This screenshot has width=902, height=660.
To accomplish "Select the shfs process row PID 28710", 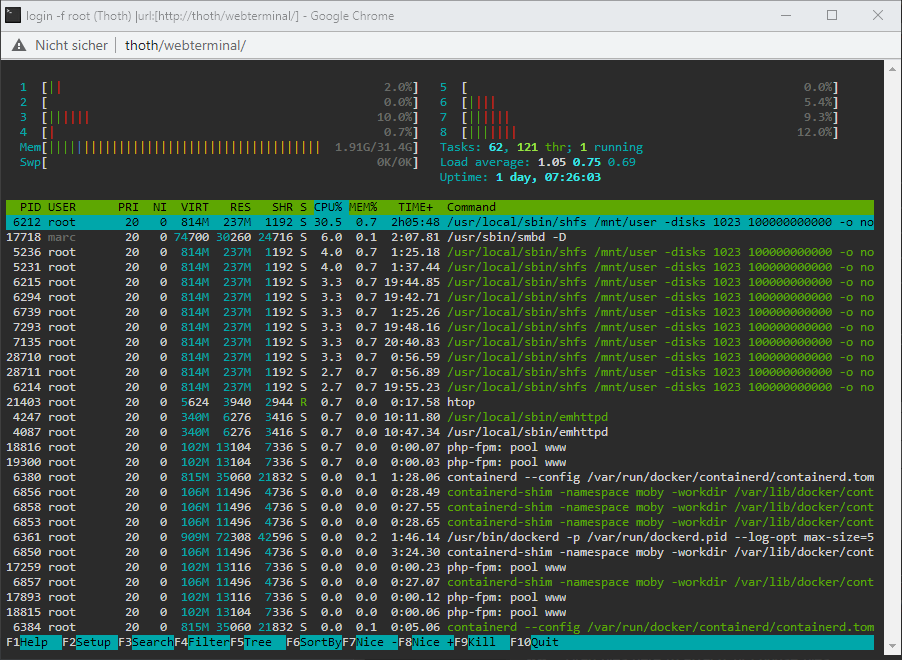I will pos(440,357).
